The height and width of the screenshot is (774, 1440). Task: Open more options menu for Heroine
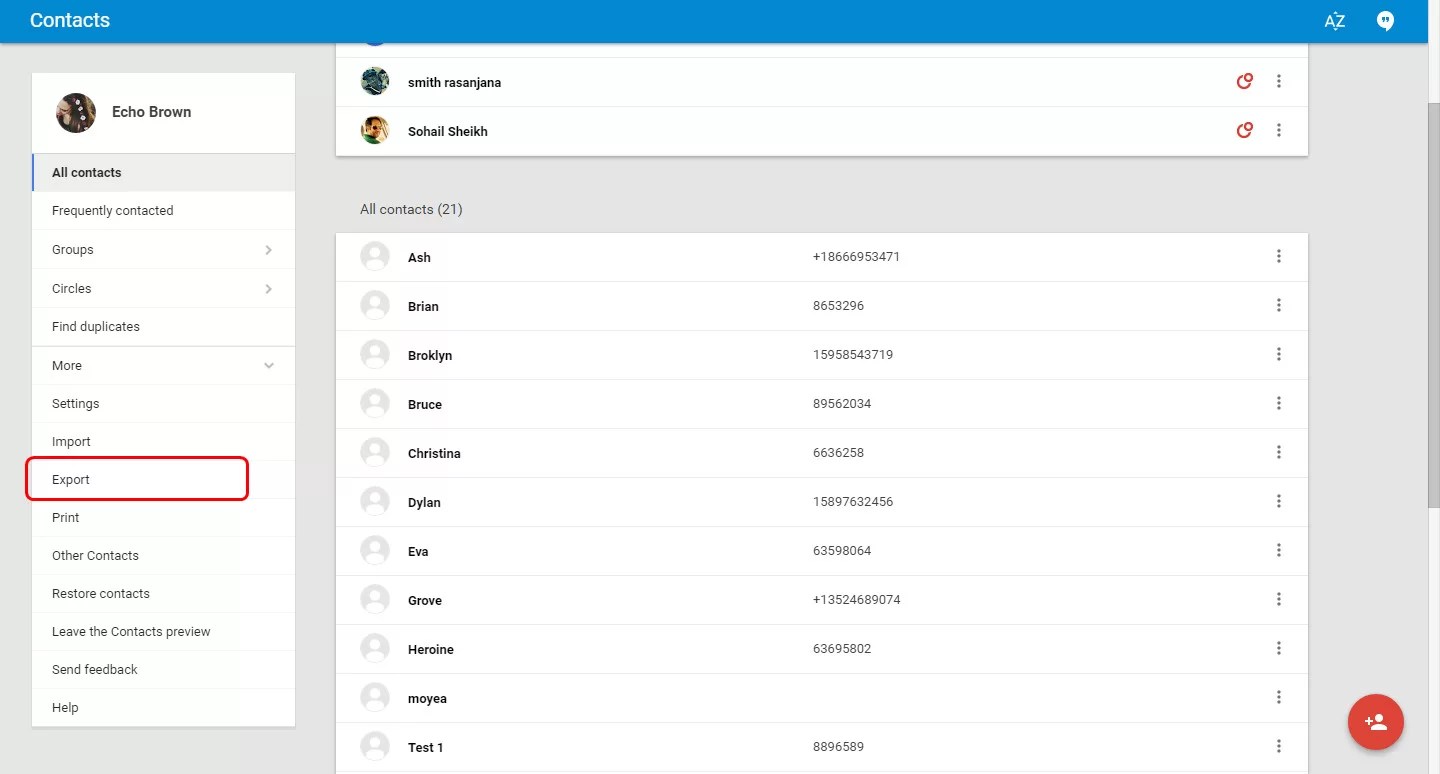coord(1279,648)
